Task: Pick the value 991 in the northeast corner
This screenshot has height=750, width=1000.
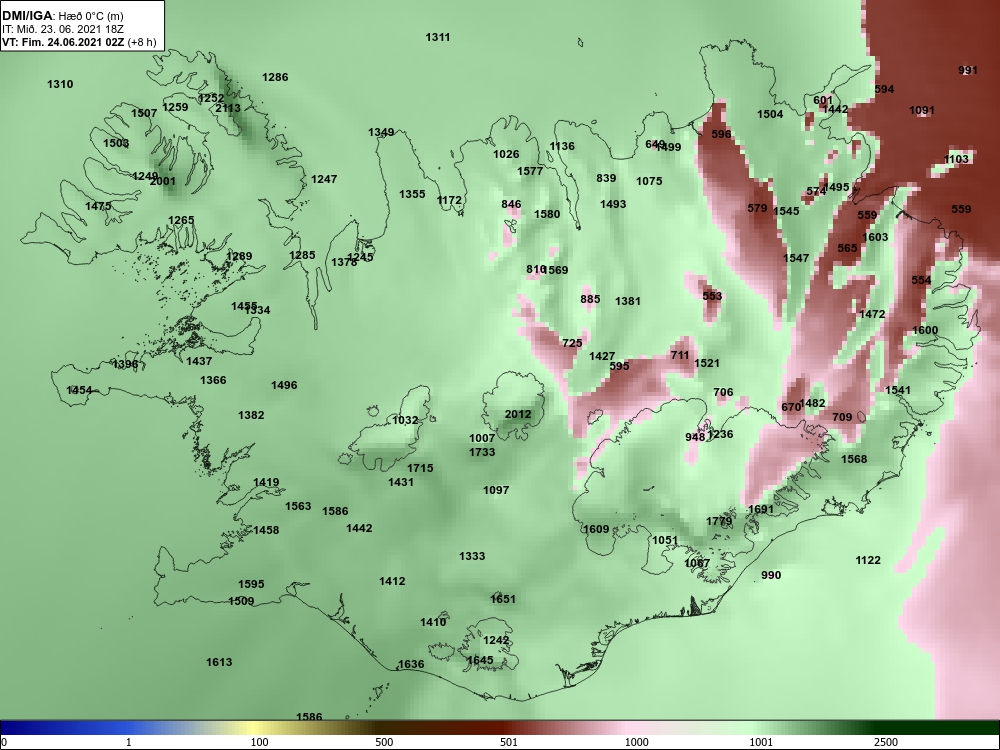Action: coord(967,70)
